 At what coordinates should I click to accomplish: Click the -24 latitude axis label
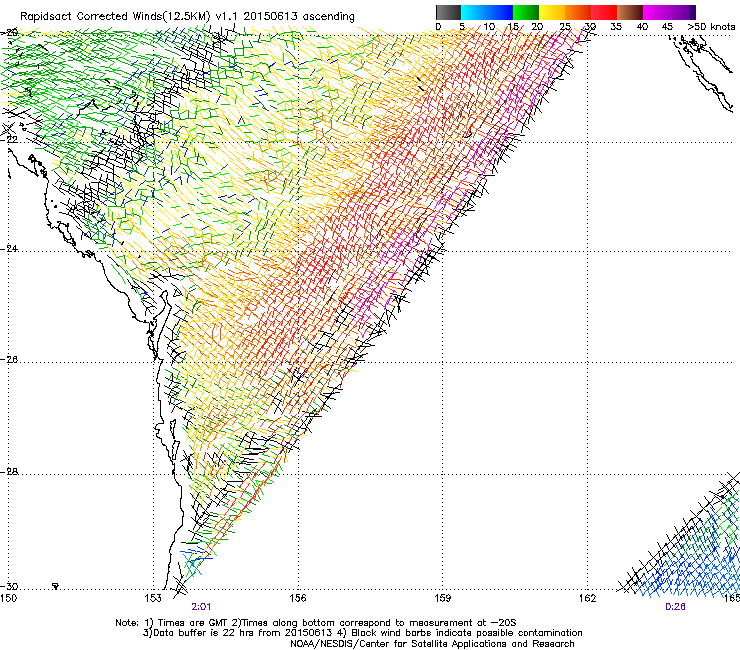[9, 249]
